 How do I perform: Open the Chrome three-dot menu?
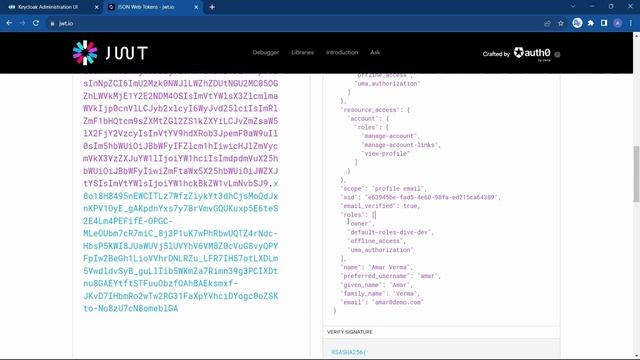click(631, 23)
